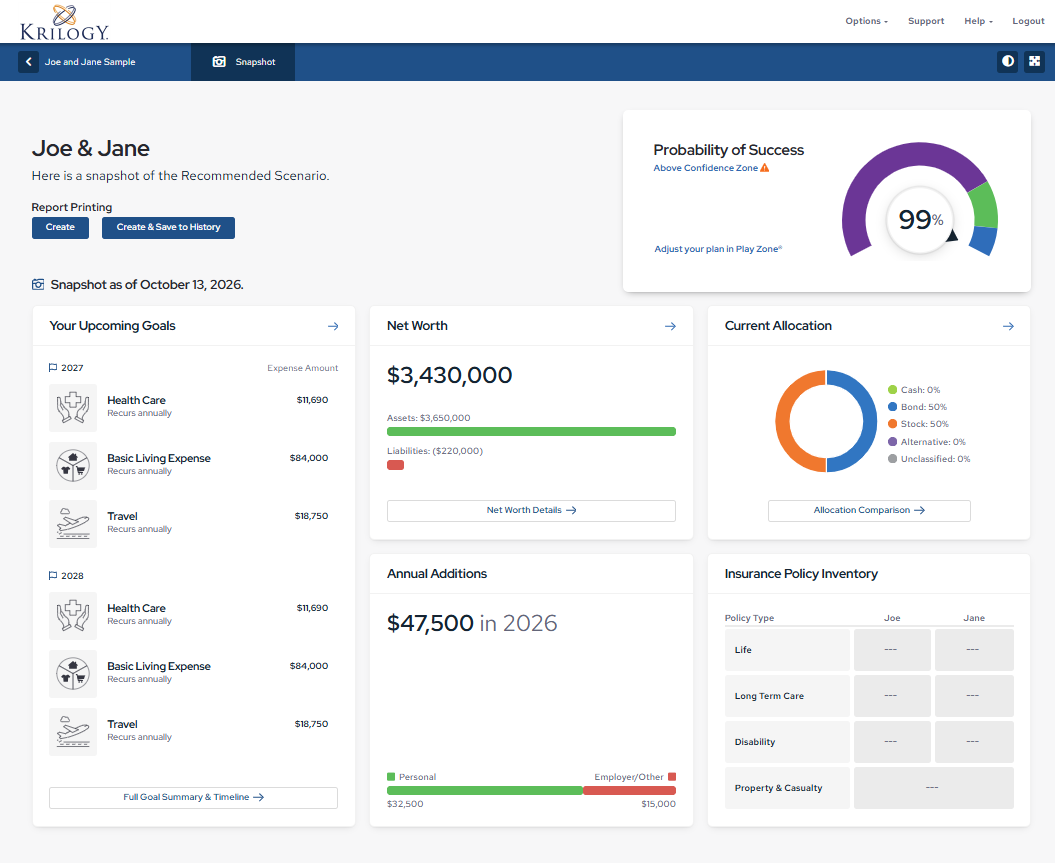
Task: Click 2028 Health Care hands icon
Action: click(x=73, y=615)
